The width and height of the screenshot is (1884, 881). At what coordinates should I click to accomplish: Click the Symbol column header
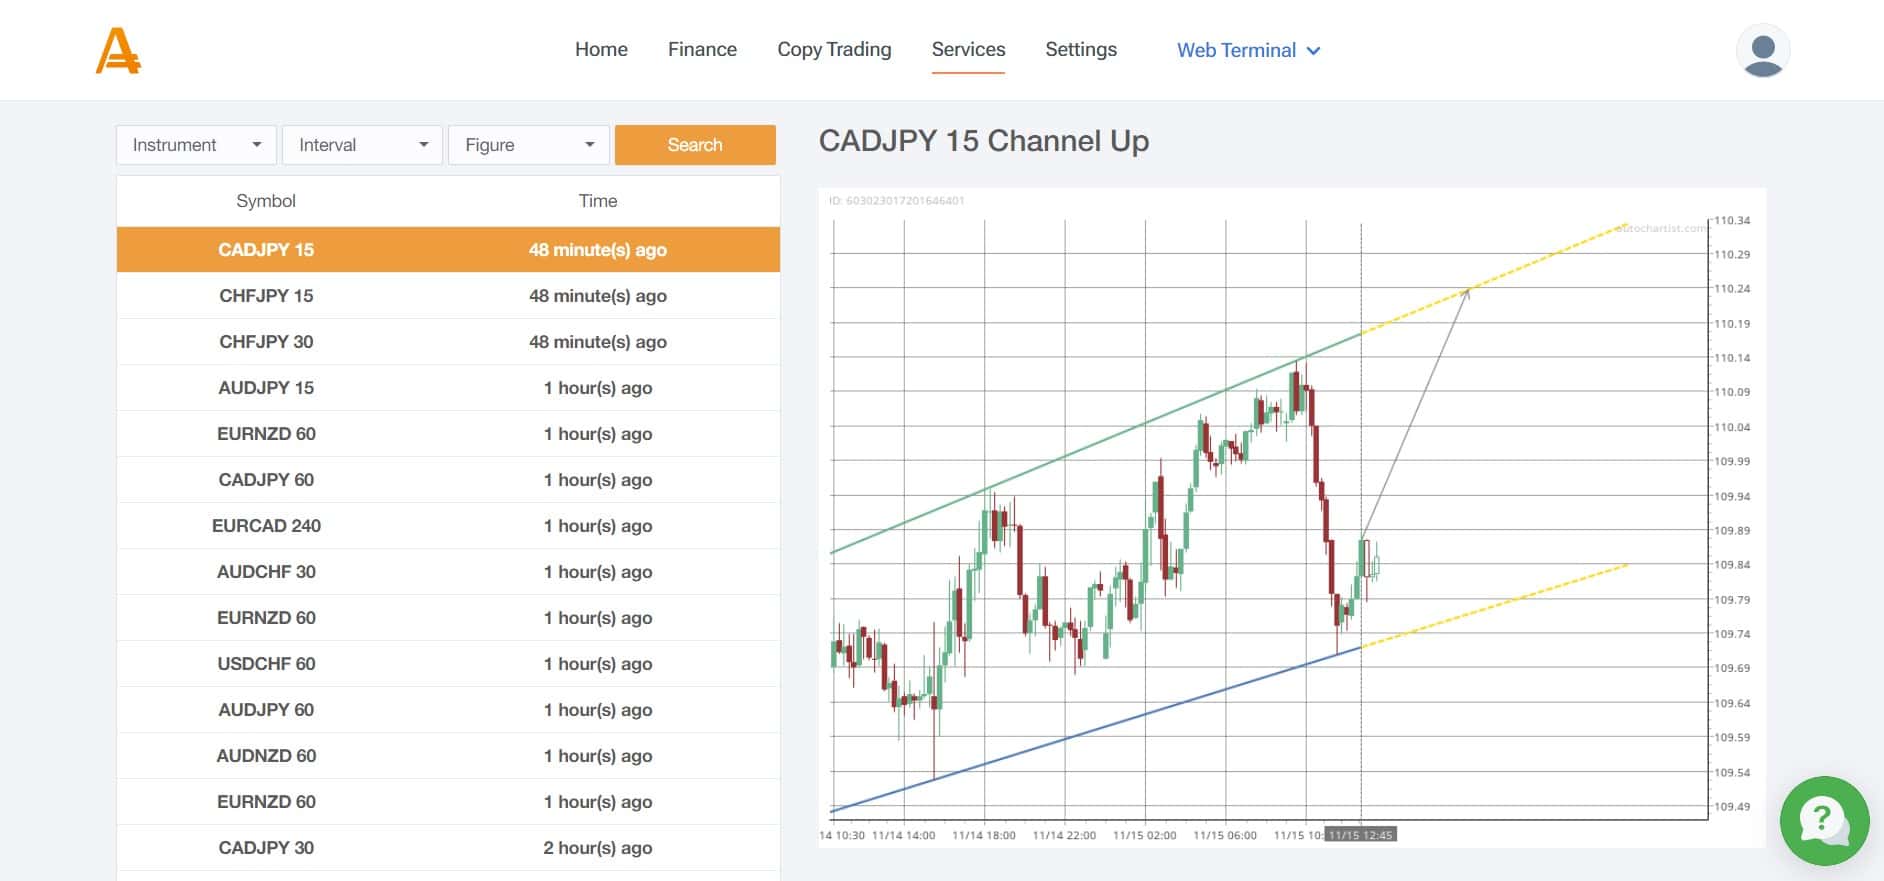click(266, 201)
